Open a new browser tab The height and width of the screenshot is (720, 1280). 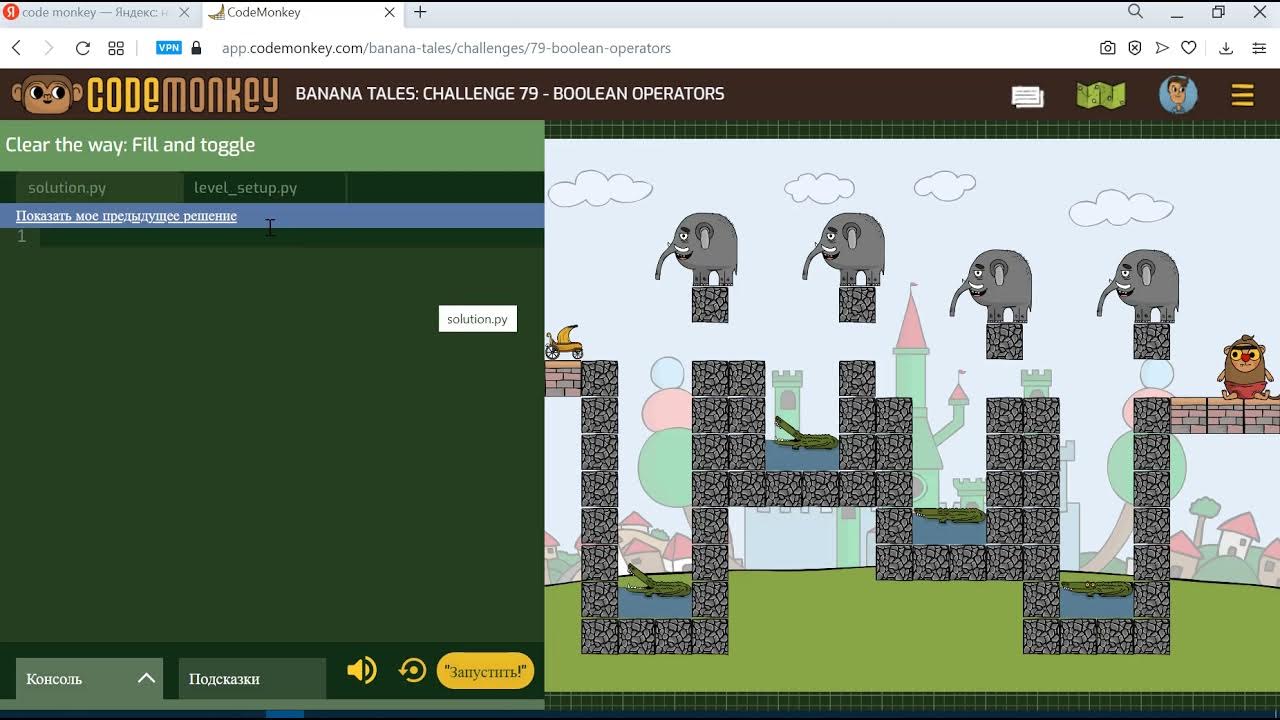(x=420, y=12)
